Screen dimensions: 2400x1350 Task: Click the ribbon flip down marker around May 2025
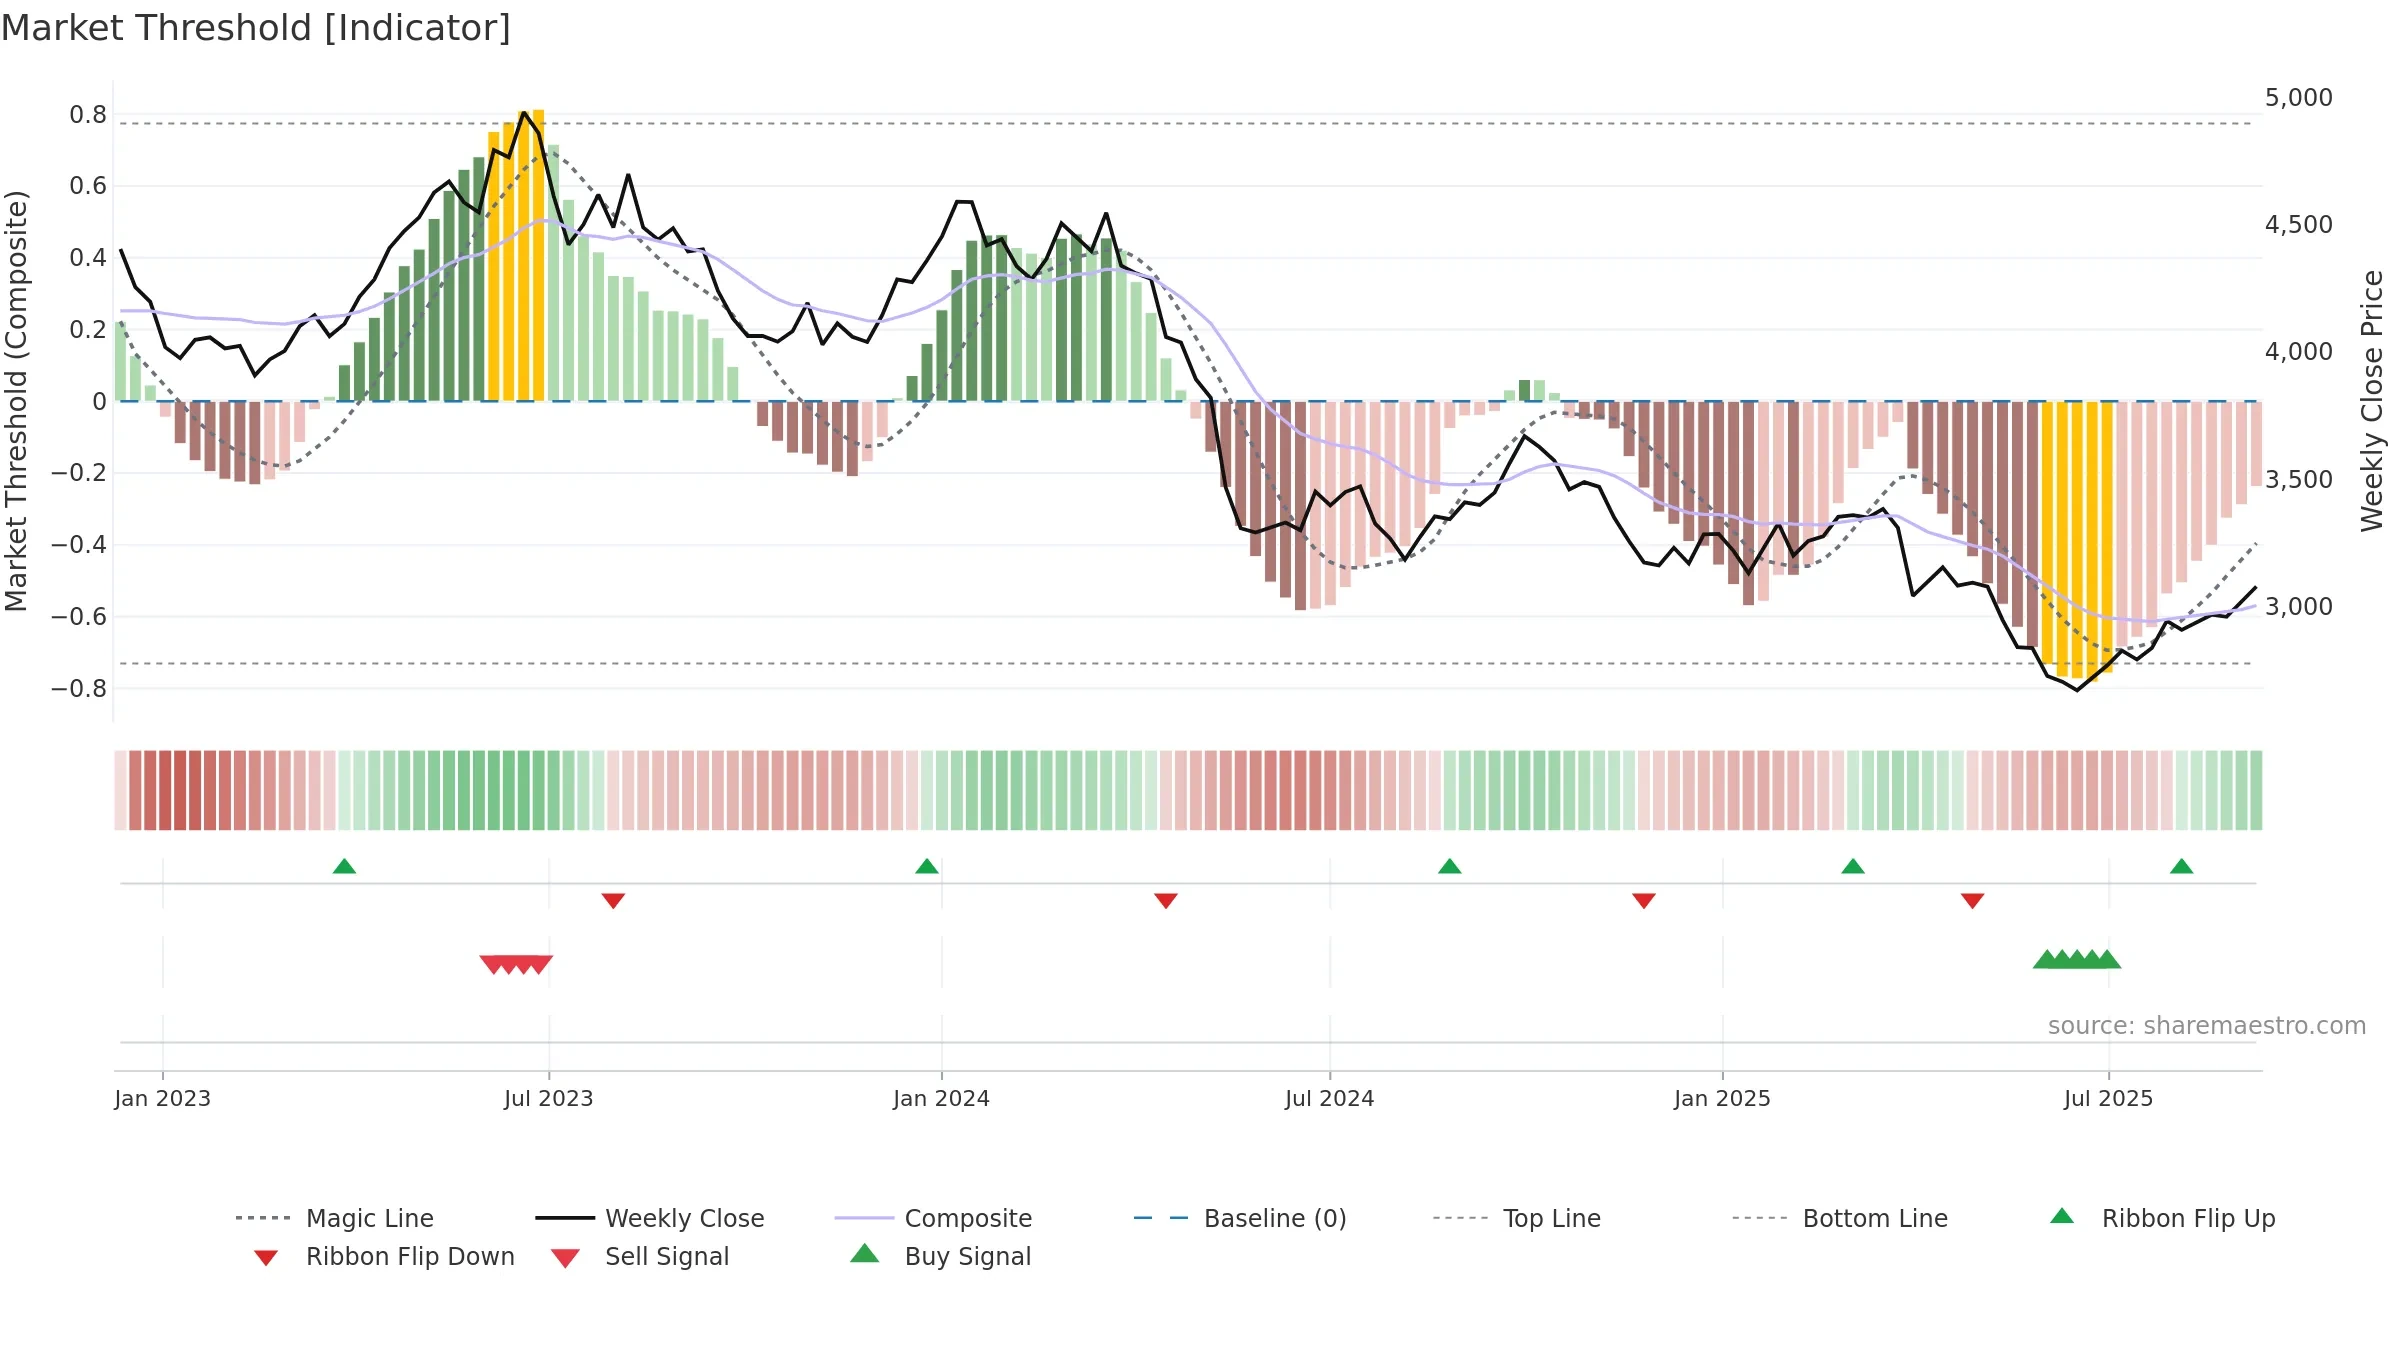(x=1973, y=901)
